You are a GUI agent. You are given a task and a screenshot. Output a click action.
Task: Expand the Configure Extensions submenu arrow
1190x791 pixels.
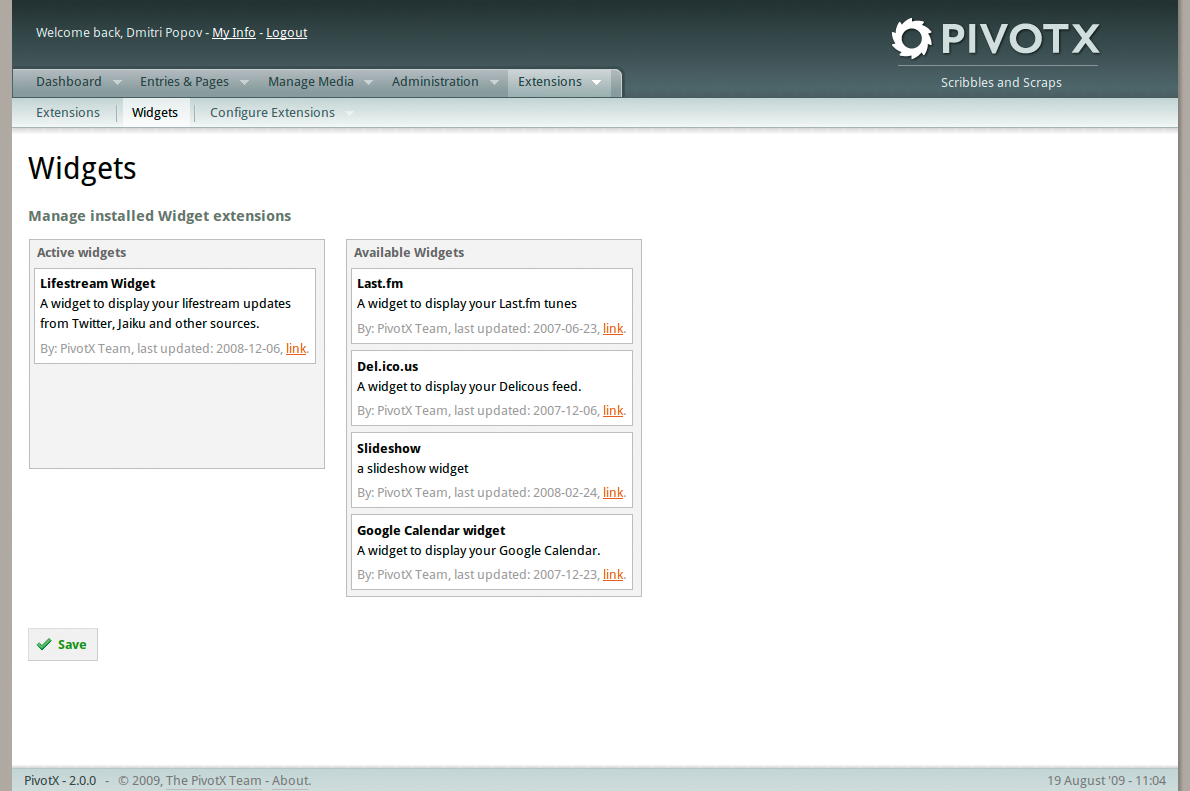point(349,113)
